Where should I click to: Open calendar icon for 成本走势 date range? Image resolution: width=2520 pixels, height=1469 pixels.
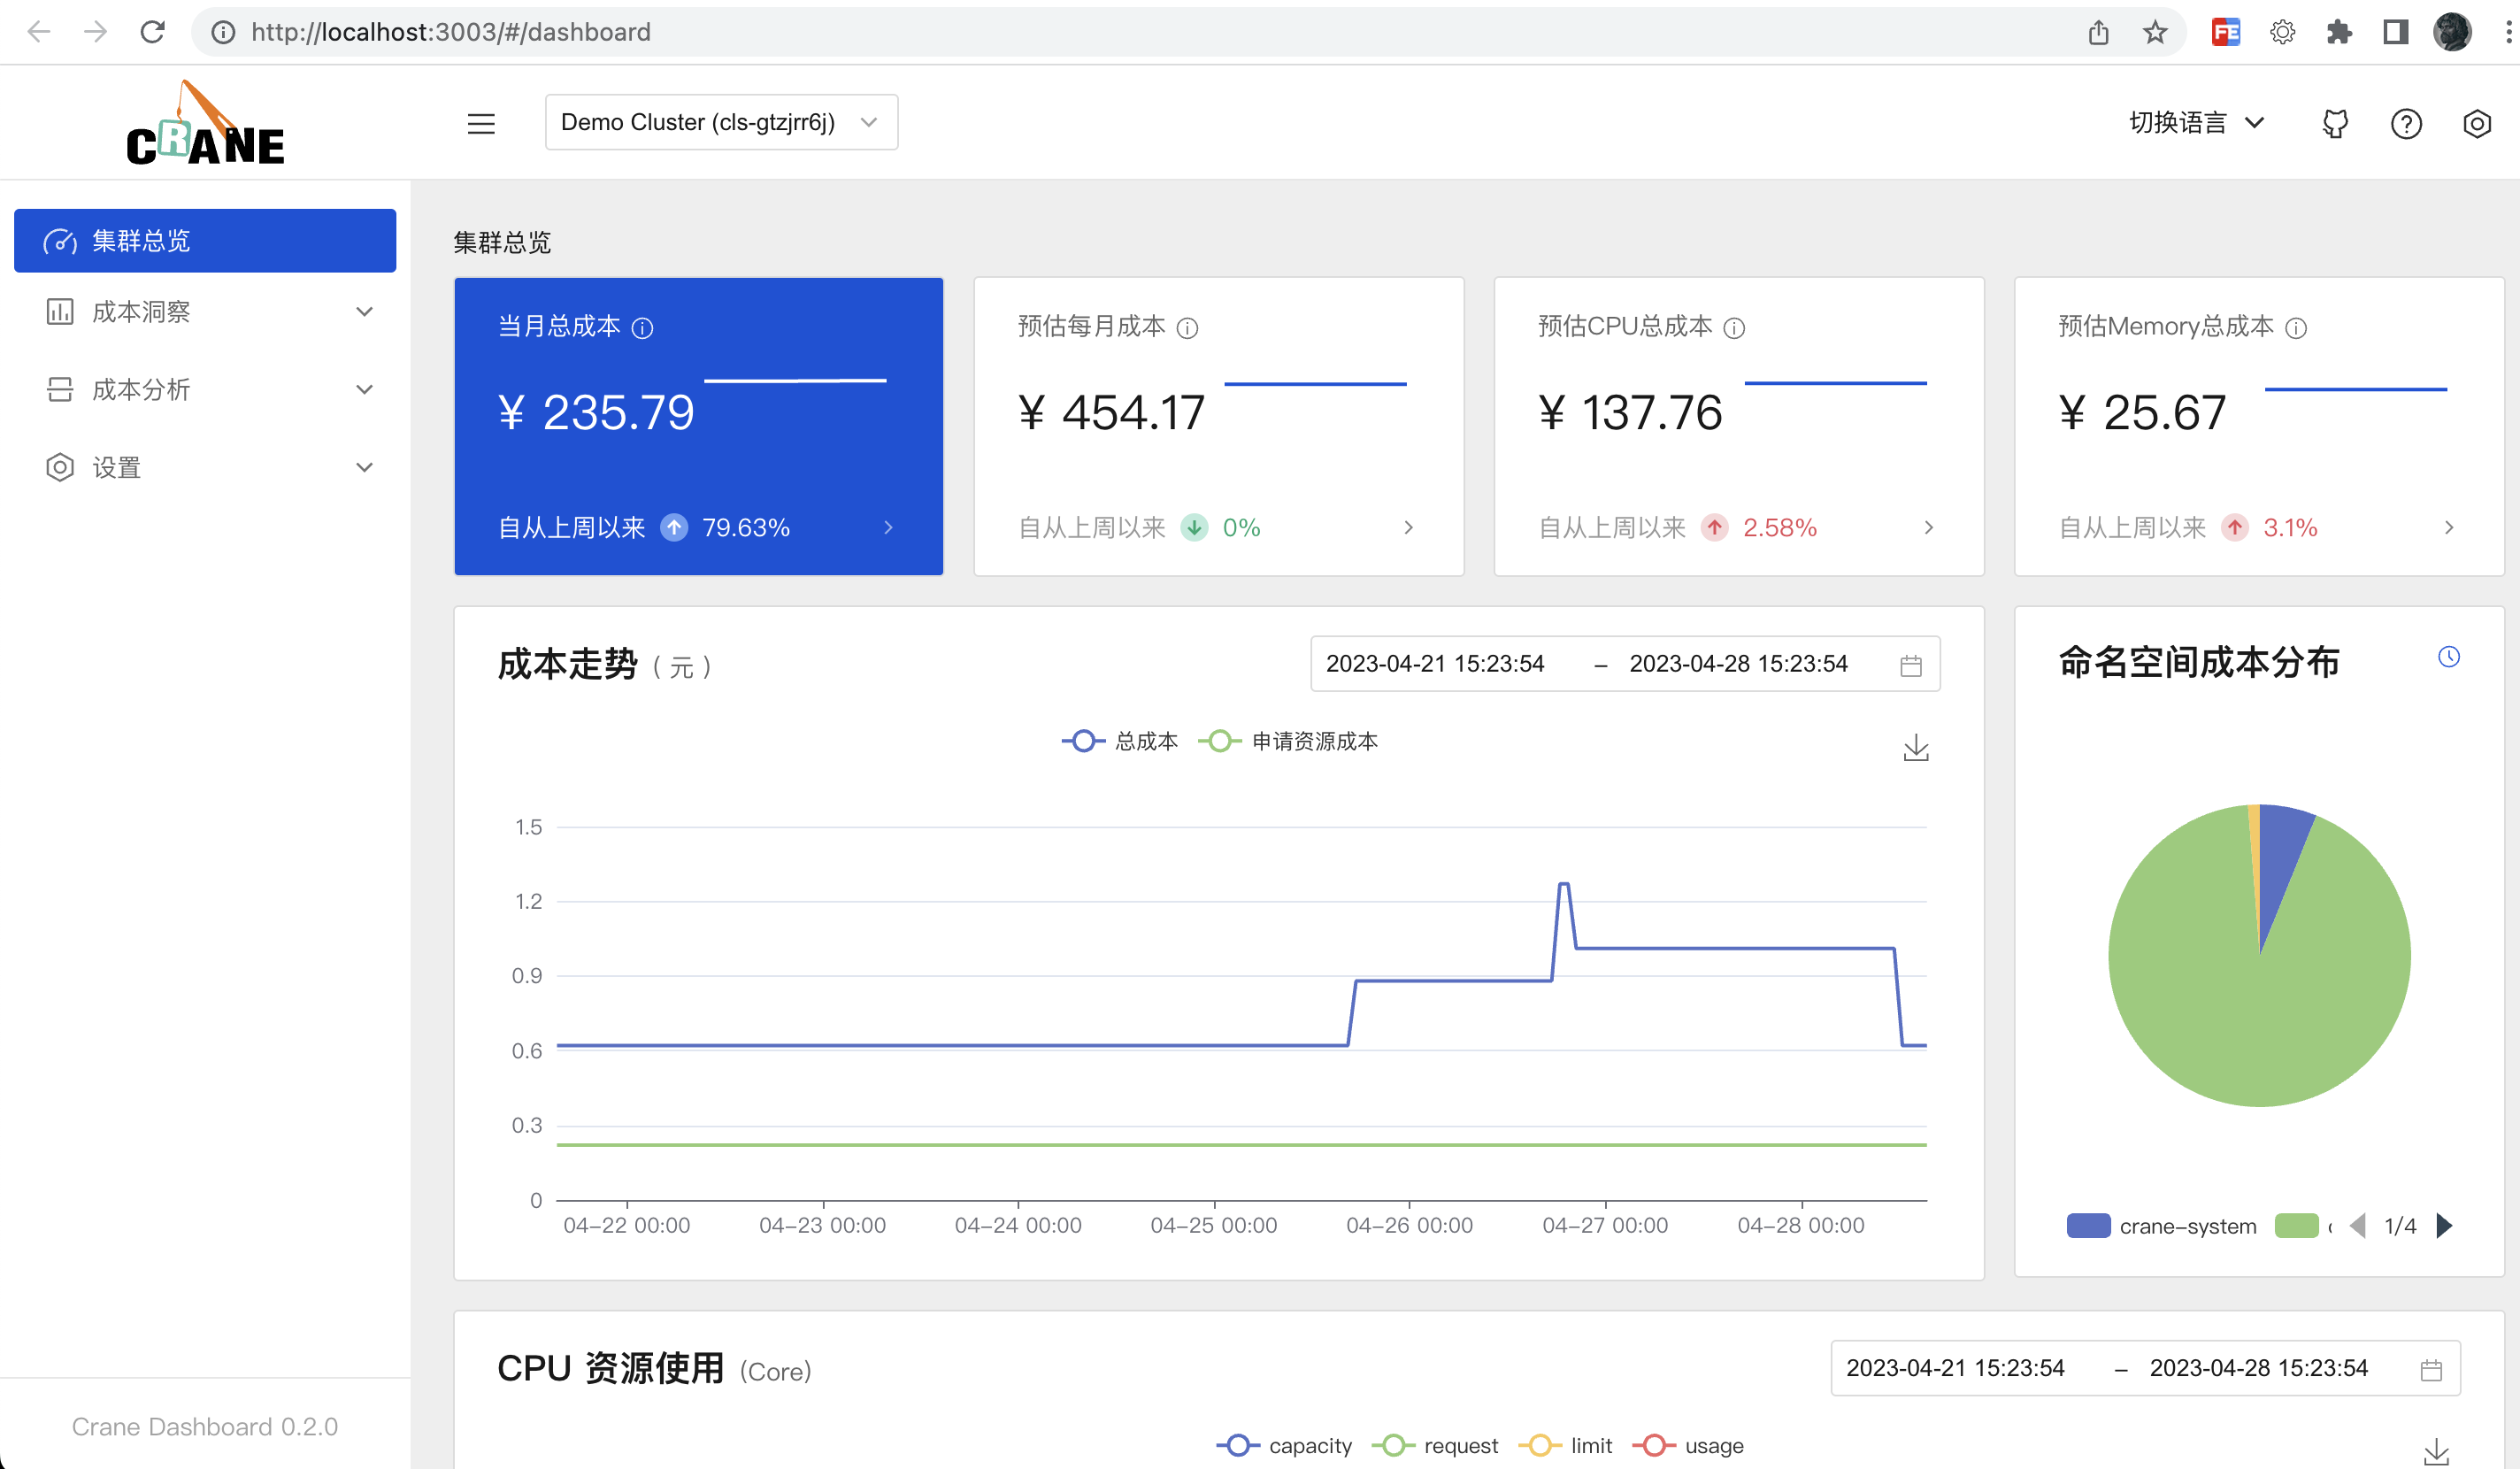[x=1910, y=665]
